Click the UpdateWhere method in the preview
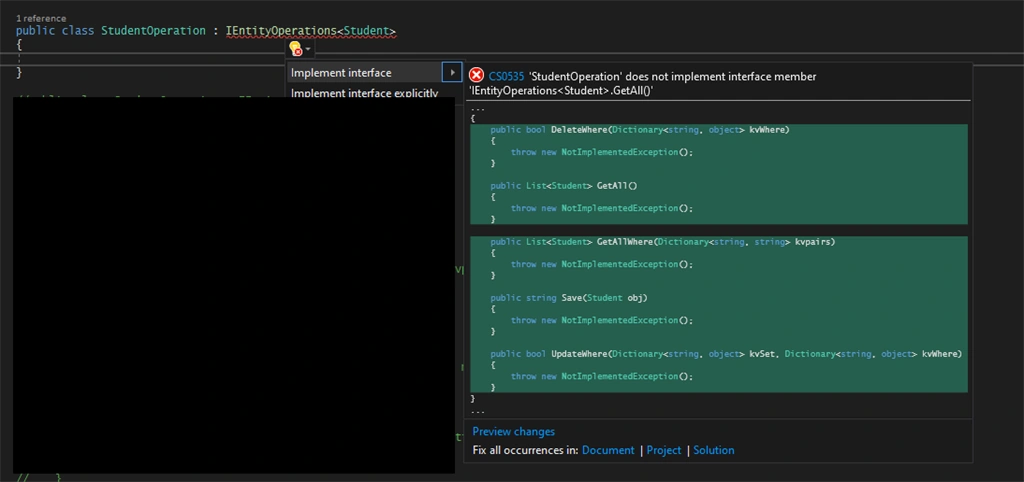1024x482 pixels. 579,354
